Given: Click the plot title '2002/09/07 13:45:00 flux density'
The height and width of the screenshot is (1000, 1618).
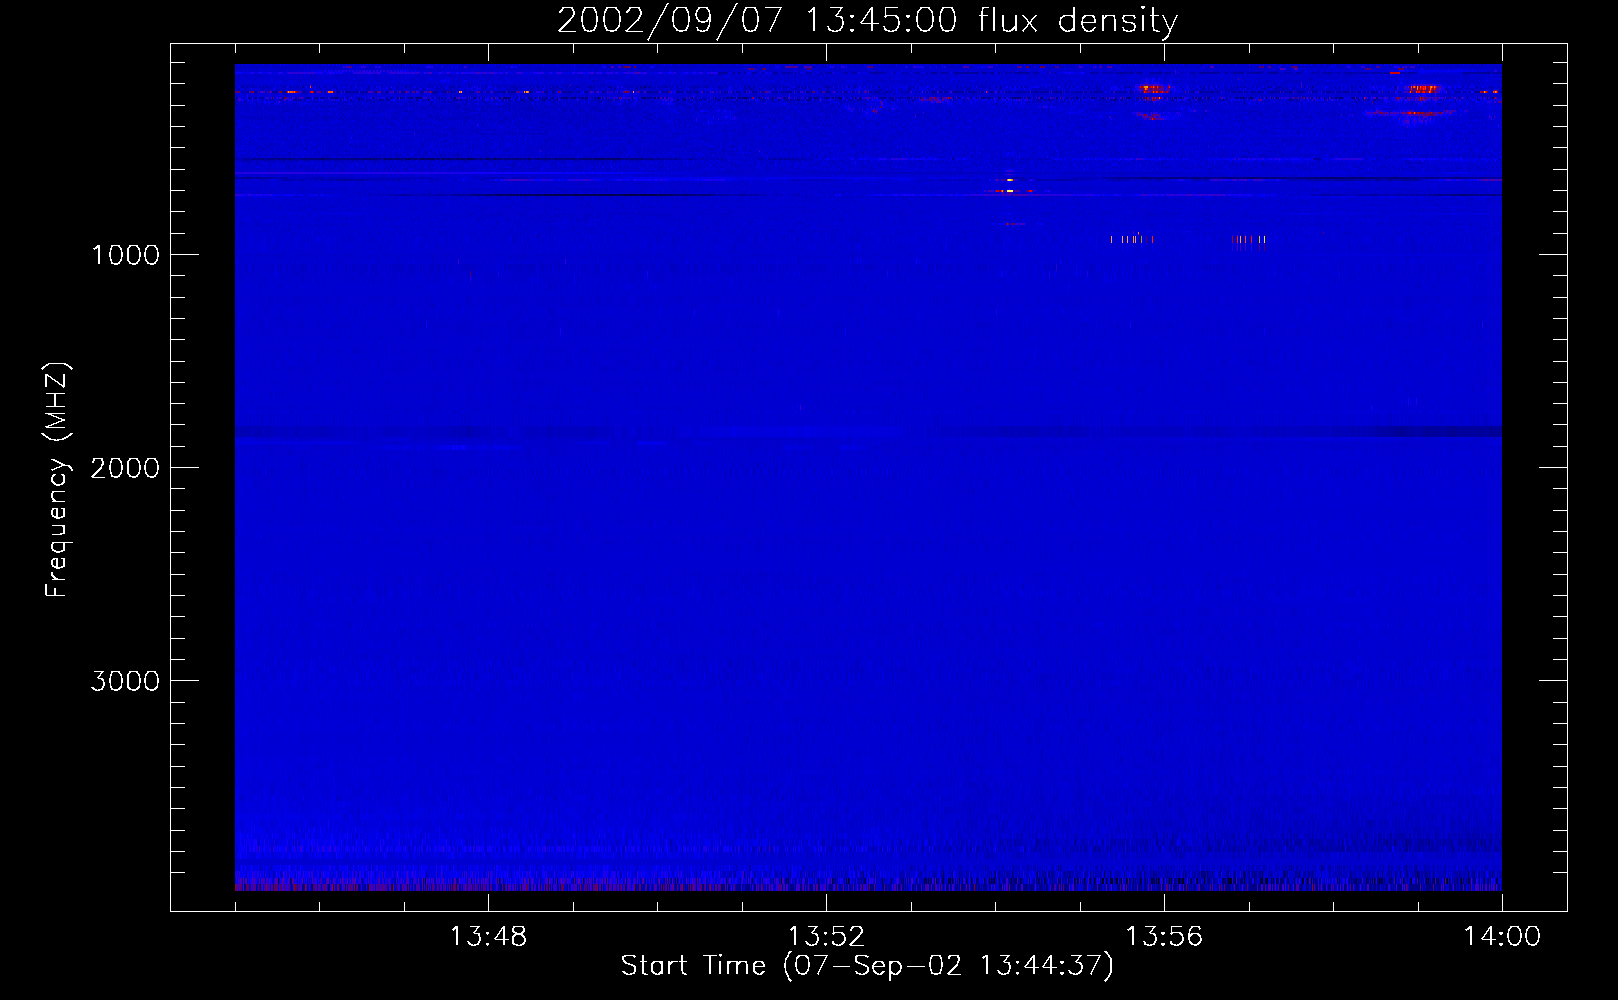Looking at the screenshot, I should pyautogui.click(x=867, y=20).
